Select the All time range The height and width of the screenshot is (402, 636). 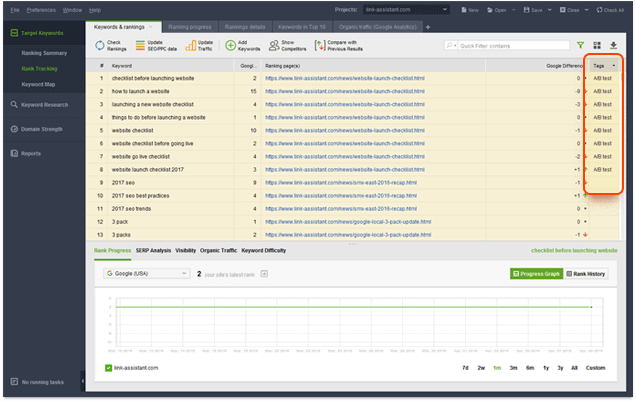click(574, 368)
